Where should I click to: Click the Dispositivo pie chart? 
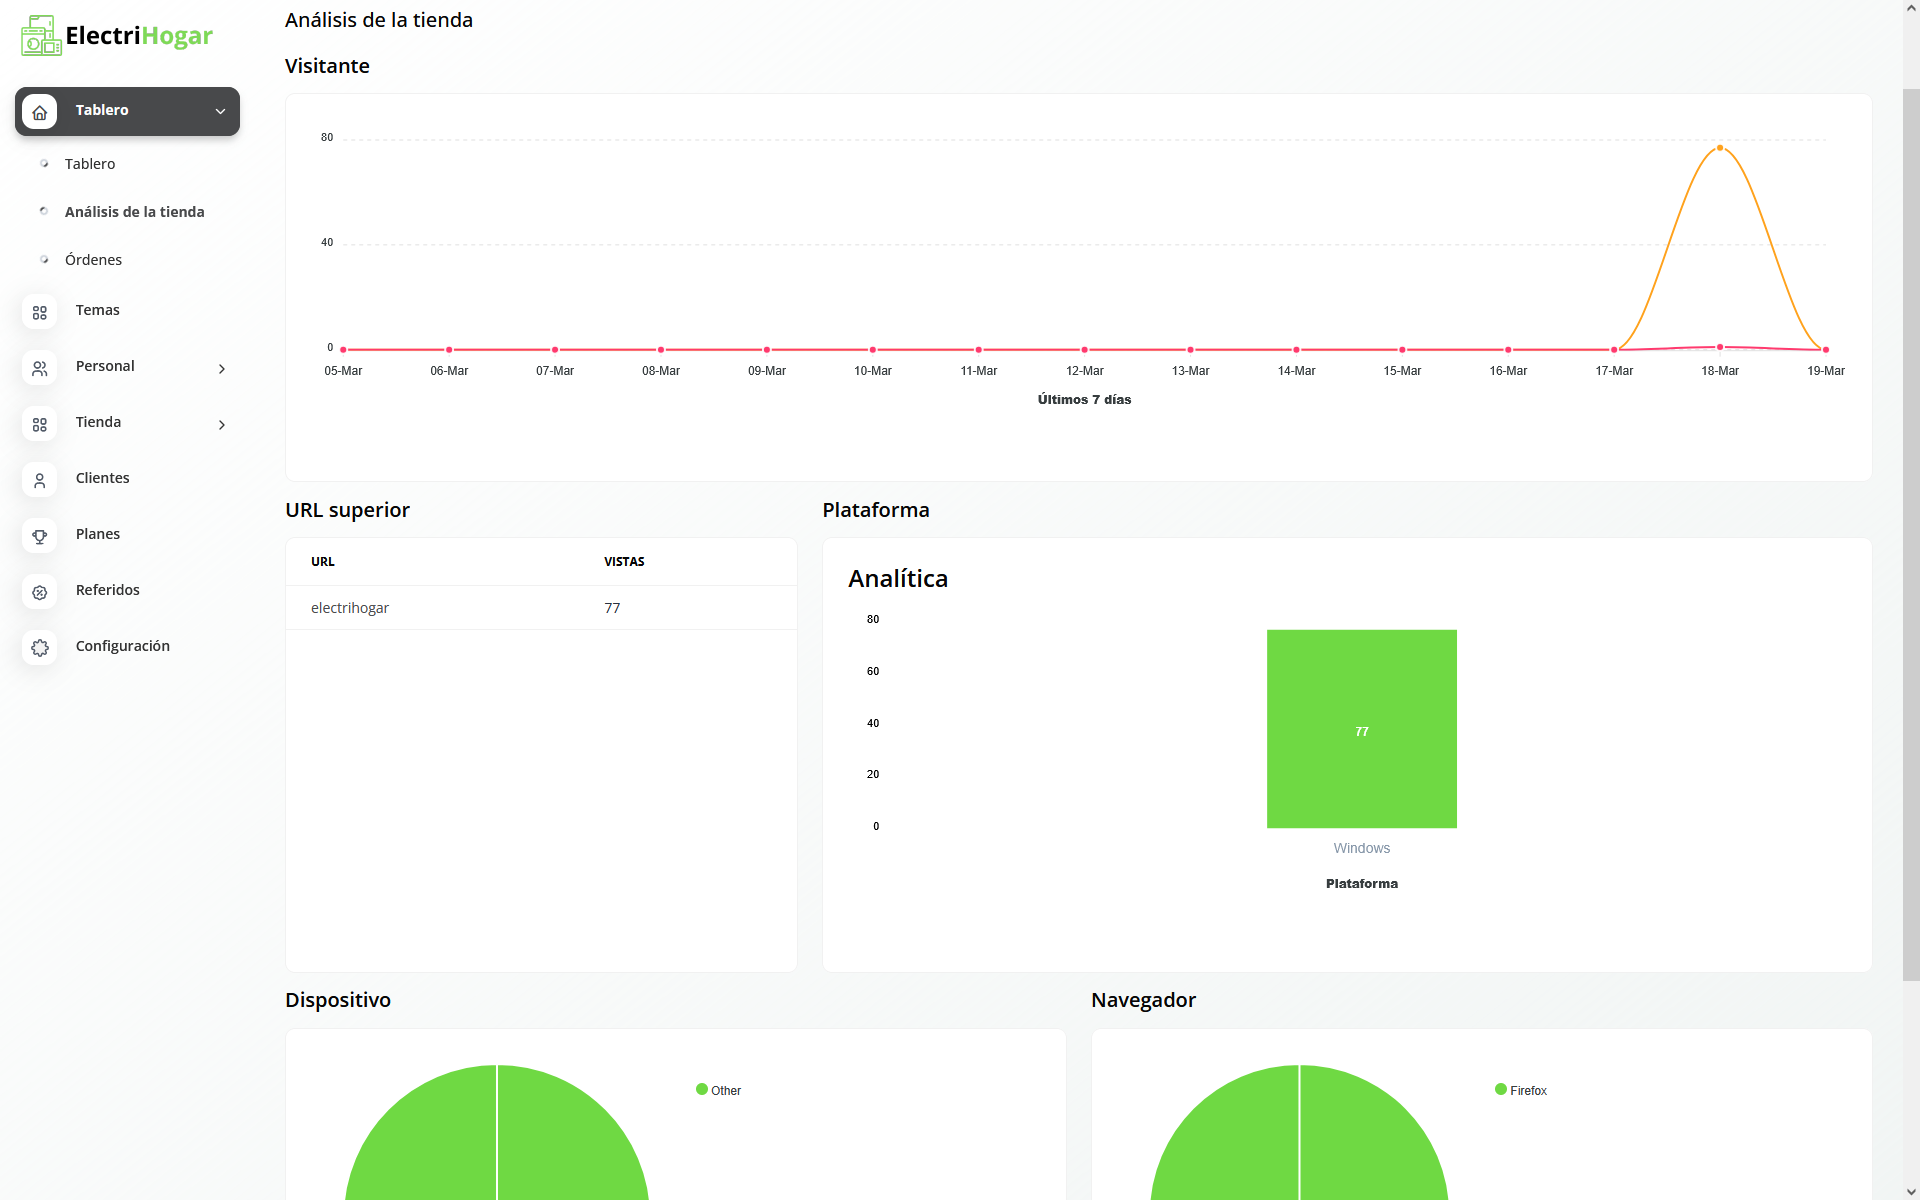pos(497,1133)
